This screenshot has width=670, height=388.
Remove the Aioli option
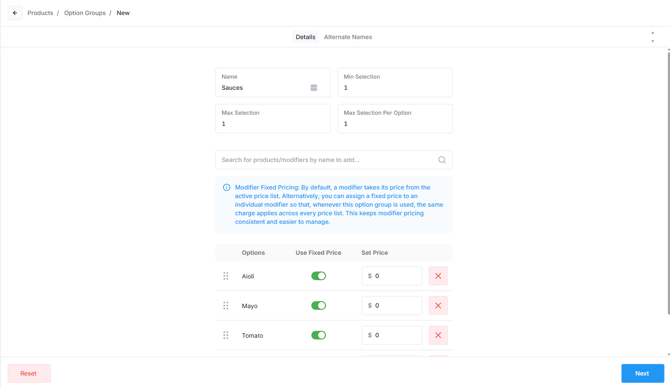438,276
